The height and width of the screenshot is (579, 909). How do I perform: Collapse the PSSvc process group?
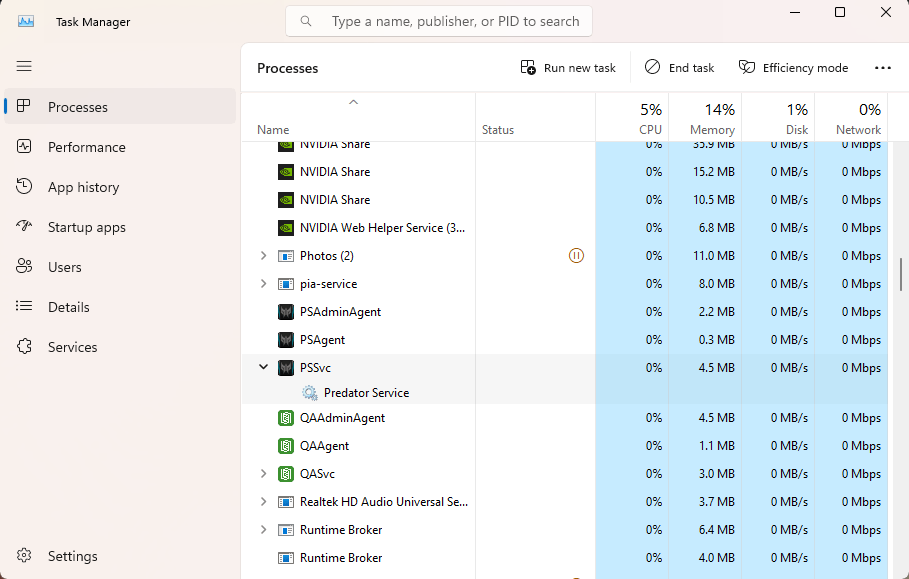point(263,367)
